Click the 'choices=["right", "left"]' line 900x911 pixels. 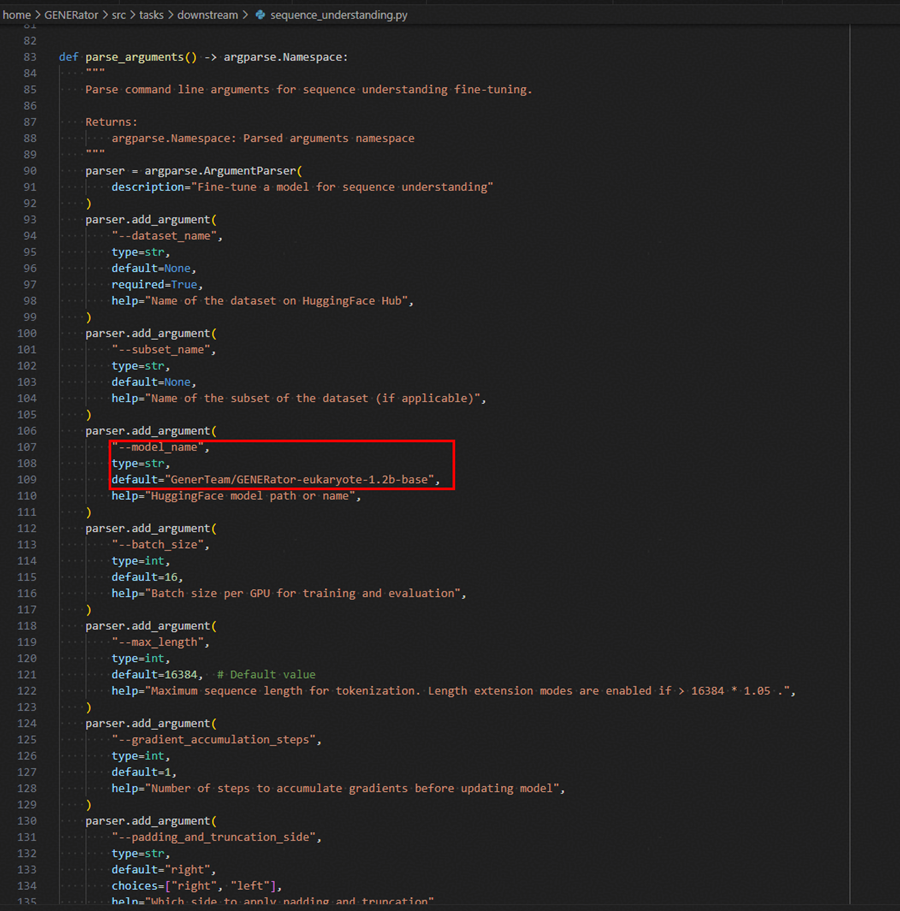[196, 887]
